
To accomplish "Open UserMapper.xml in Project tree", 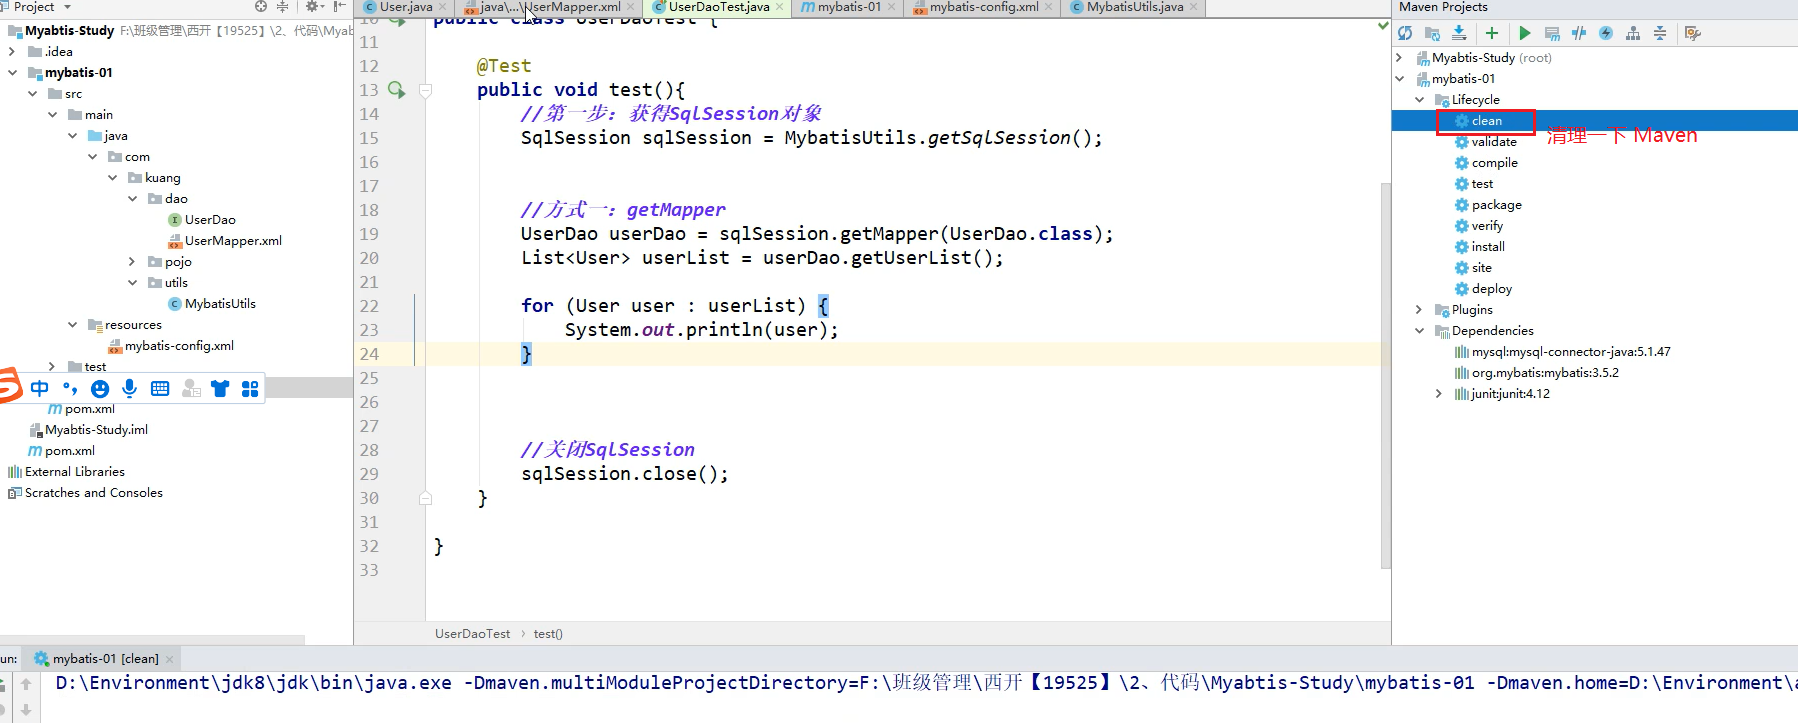I will (225, 240).
